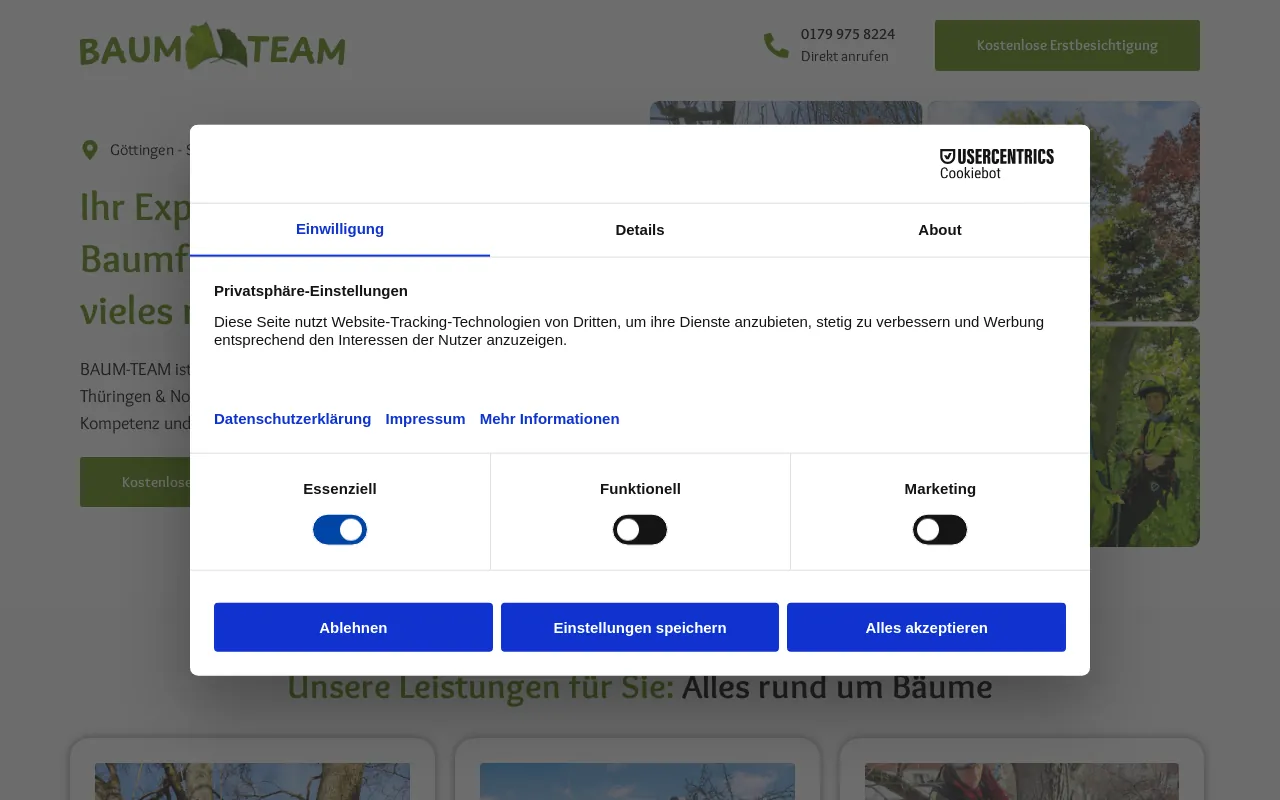This screenshot has width=1280, height=800.
Task: Click the phone number 0179 975 8224
Action: point(848,34)
